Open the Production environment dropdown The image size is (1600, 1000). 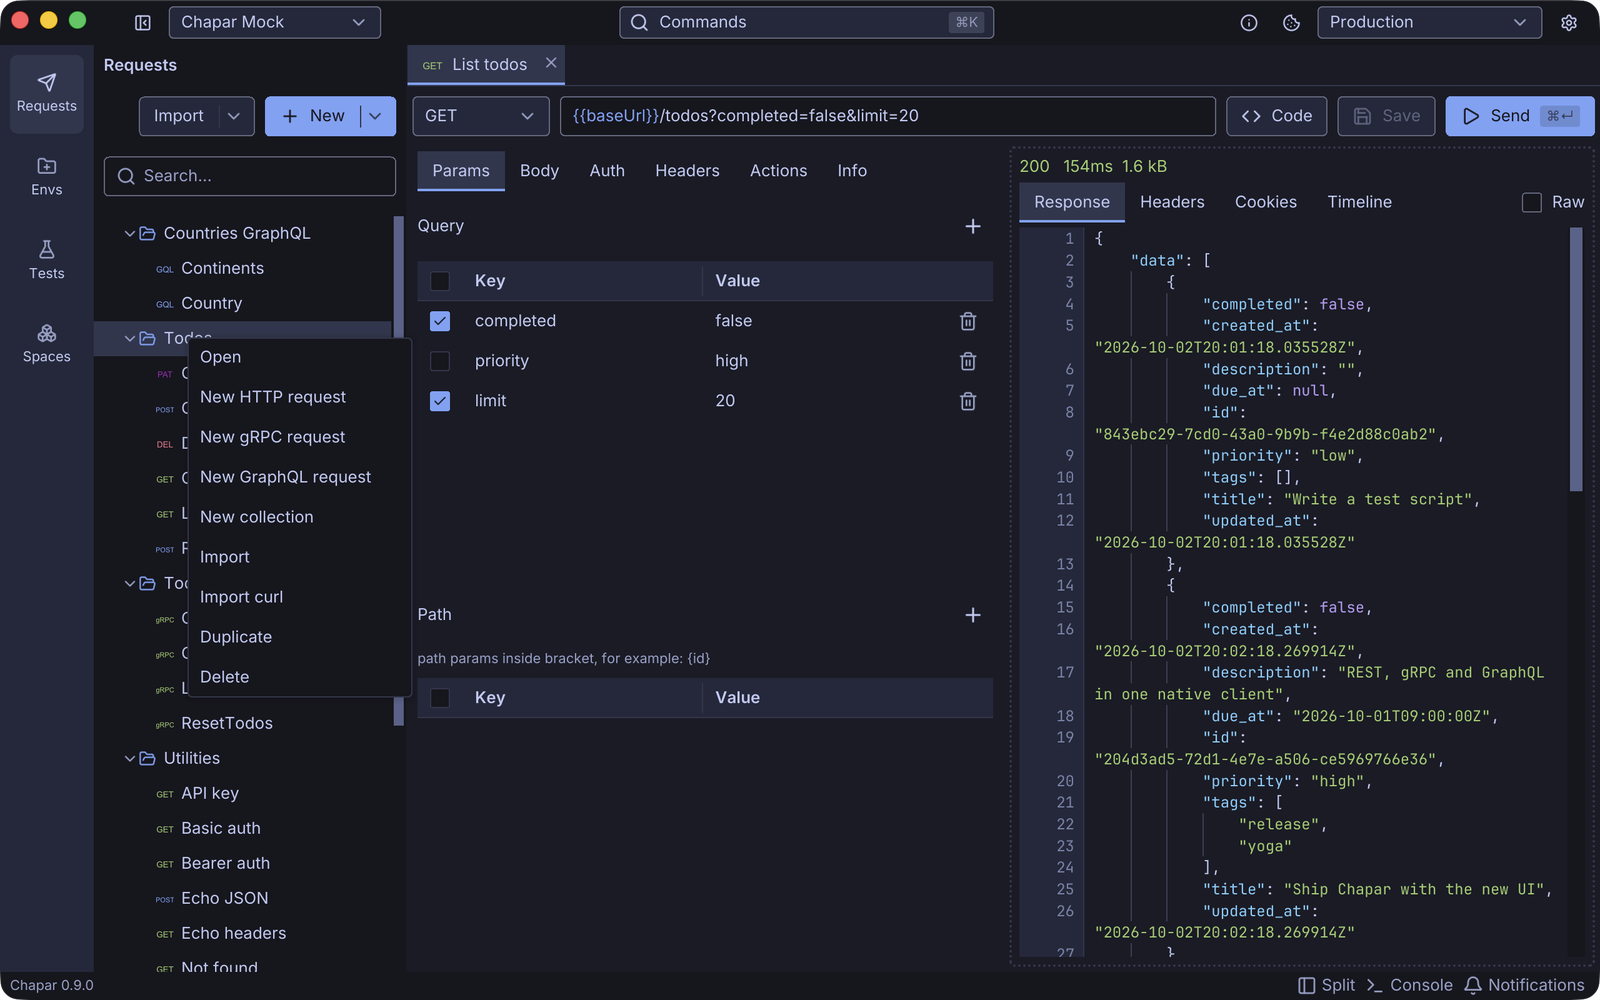(x=1429, y=22)
